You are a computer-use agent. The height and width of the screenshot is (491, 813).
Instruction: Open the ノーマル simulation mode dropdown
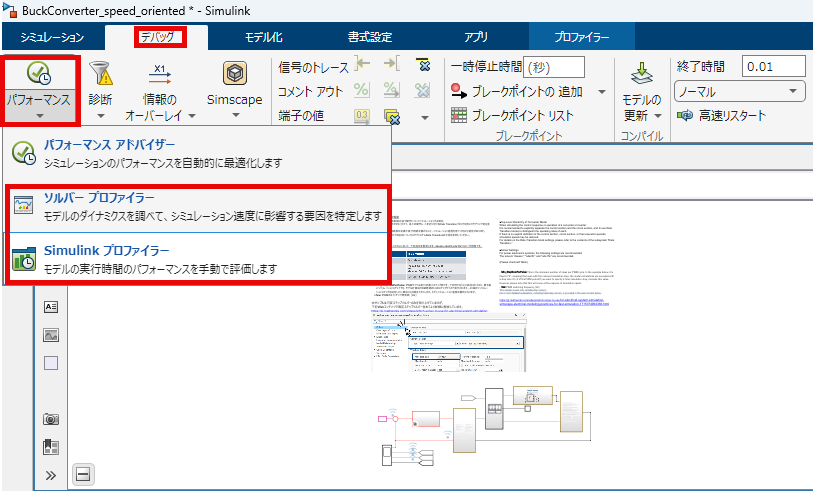point(739,91)
